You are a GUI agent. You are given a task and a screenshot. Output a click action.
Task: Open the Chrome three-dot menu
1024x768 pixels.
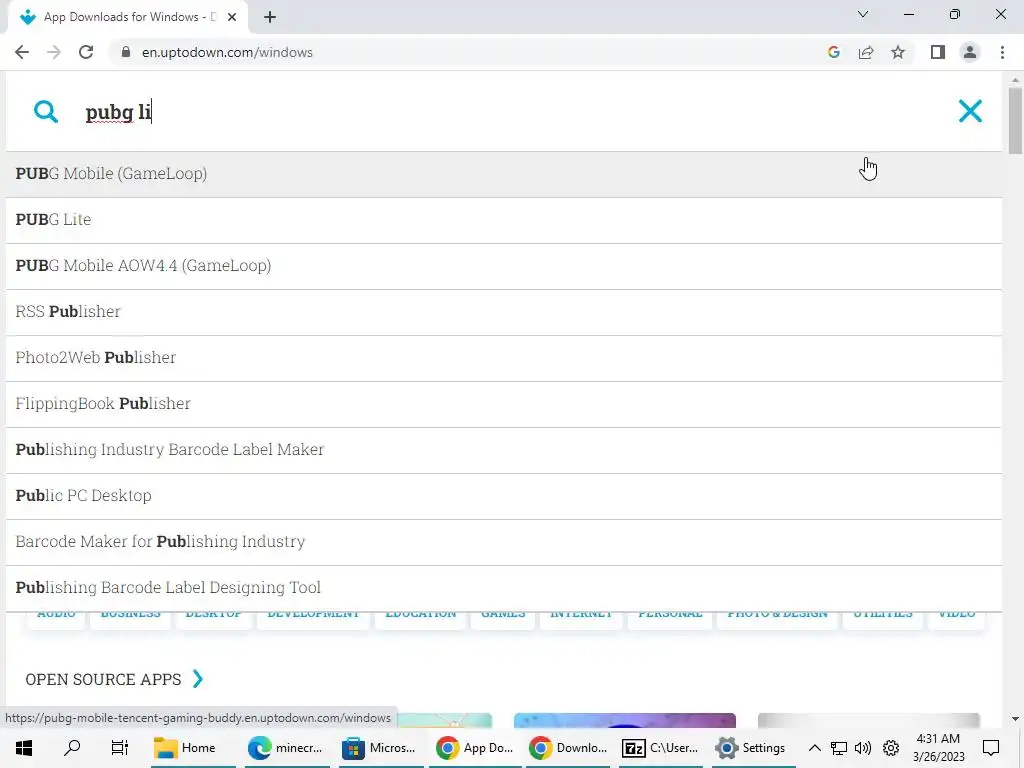coord(1002,52)
